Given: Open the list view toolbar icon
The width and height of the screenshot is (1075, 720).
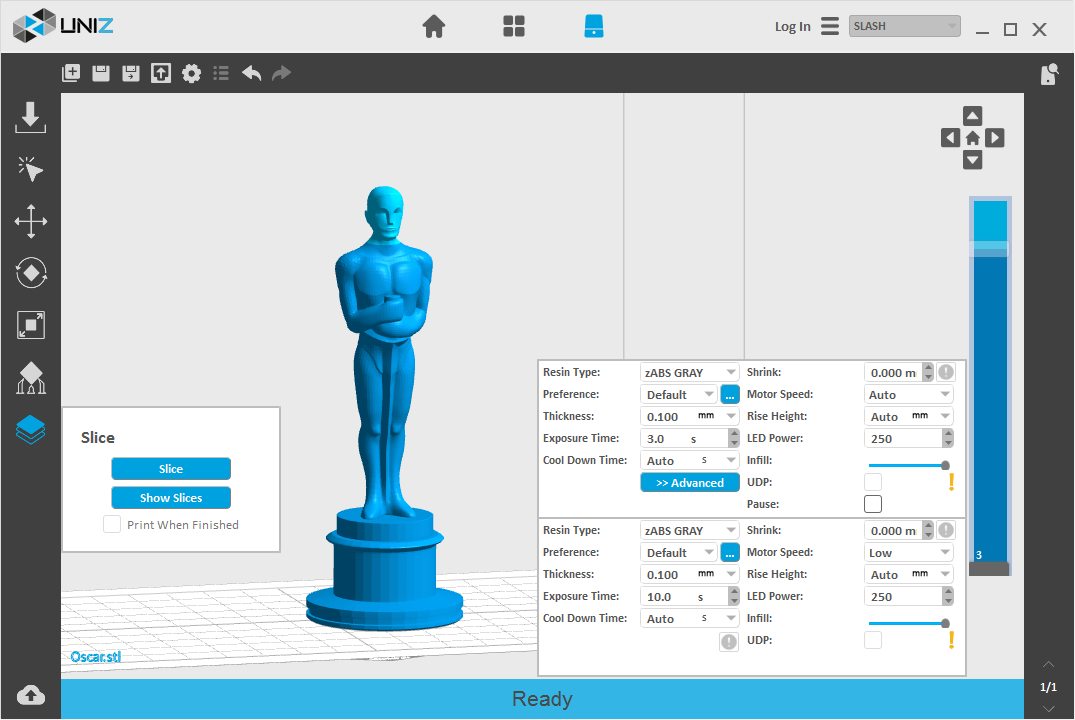Looking at the screenshot, I should tap(221, 73).
